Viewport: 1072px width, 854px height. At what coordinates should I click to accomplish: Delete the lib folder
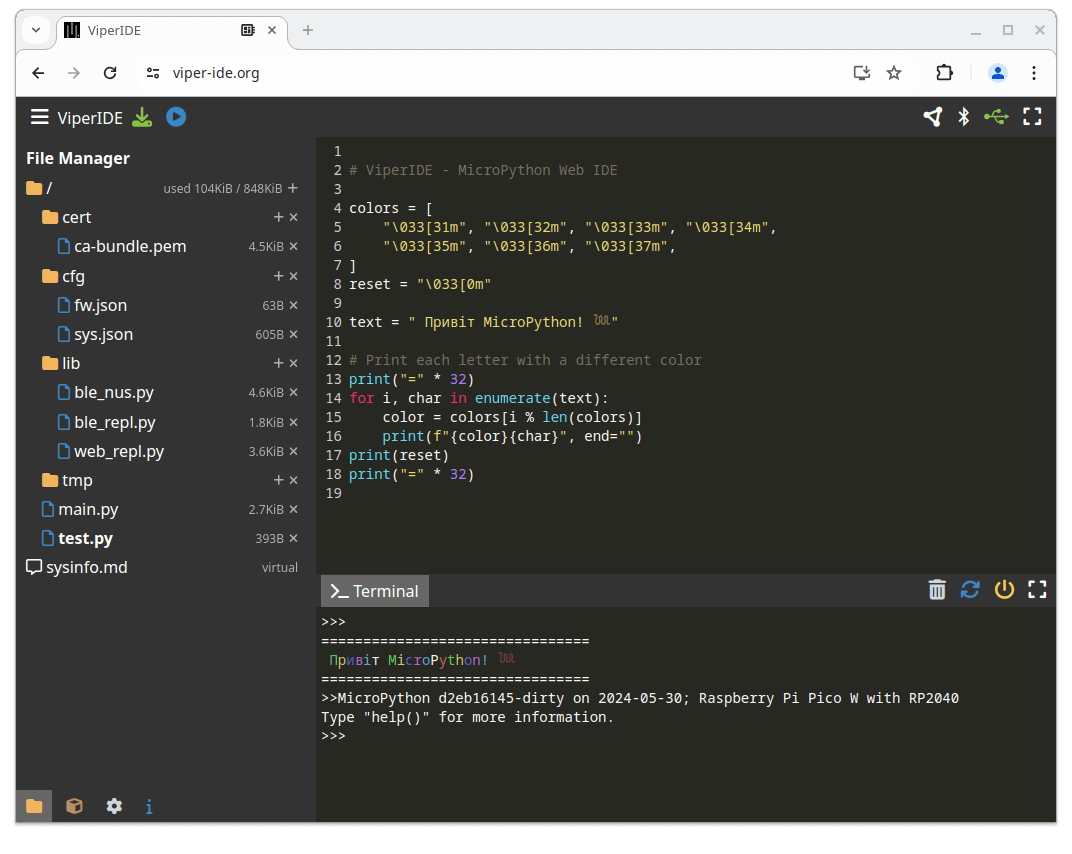click(293, 363)
